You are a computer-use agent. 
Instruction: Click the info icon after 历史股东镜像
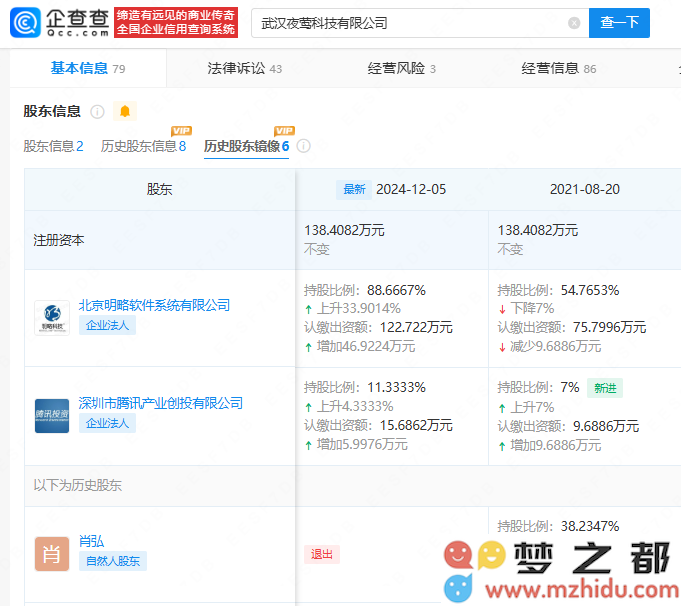click(x=303, y=146)
